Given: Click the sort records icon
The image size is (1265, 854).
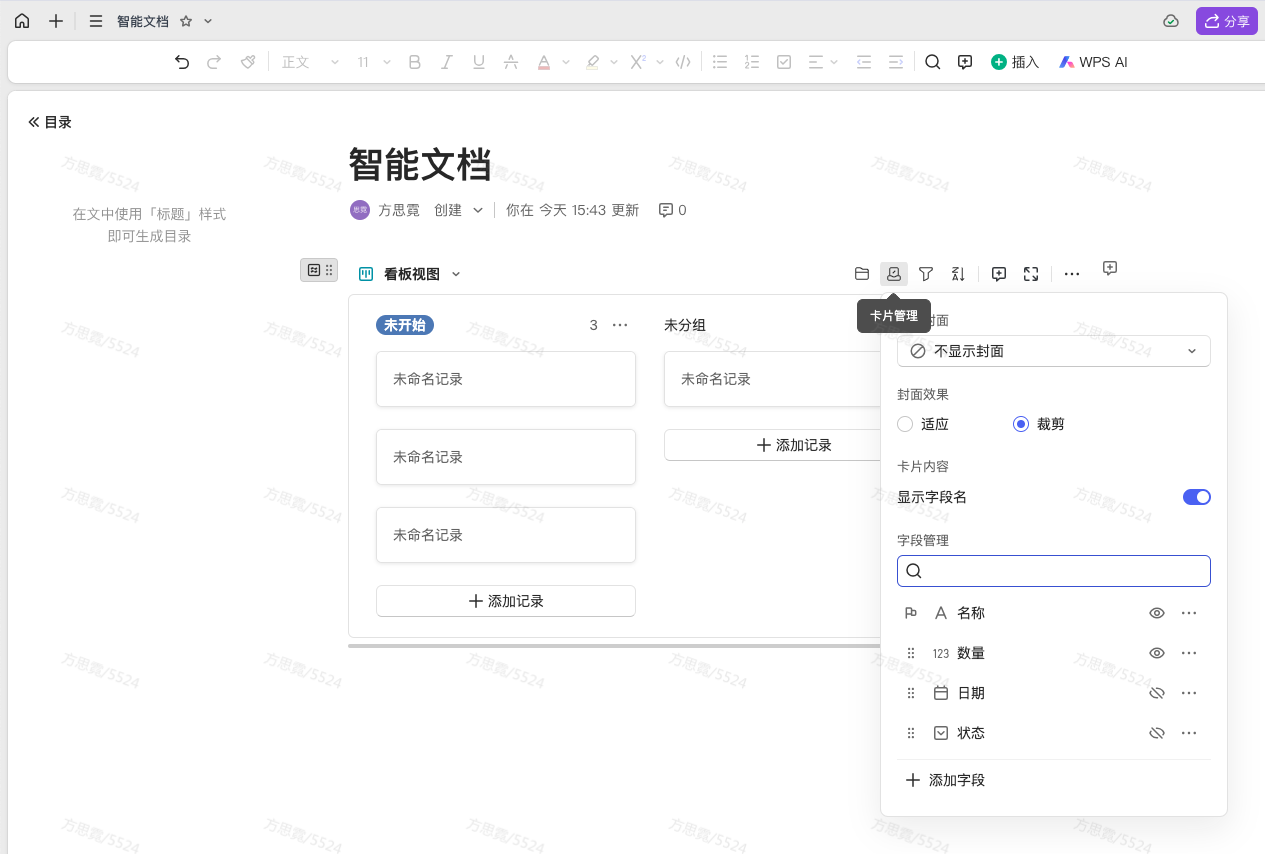Looking at the screenshot, I should 958,274.
